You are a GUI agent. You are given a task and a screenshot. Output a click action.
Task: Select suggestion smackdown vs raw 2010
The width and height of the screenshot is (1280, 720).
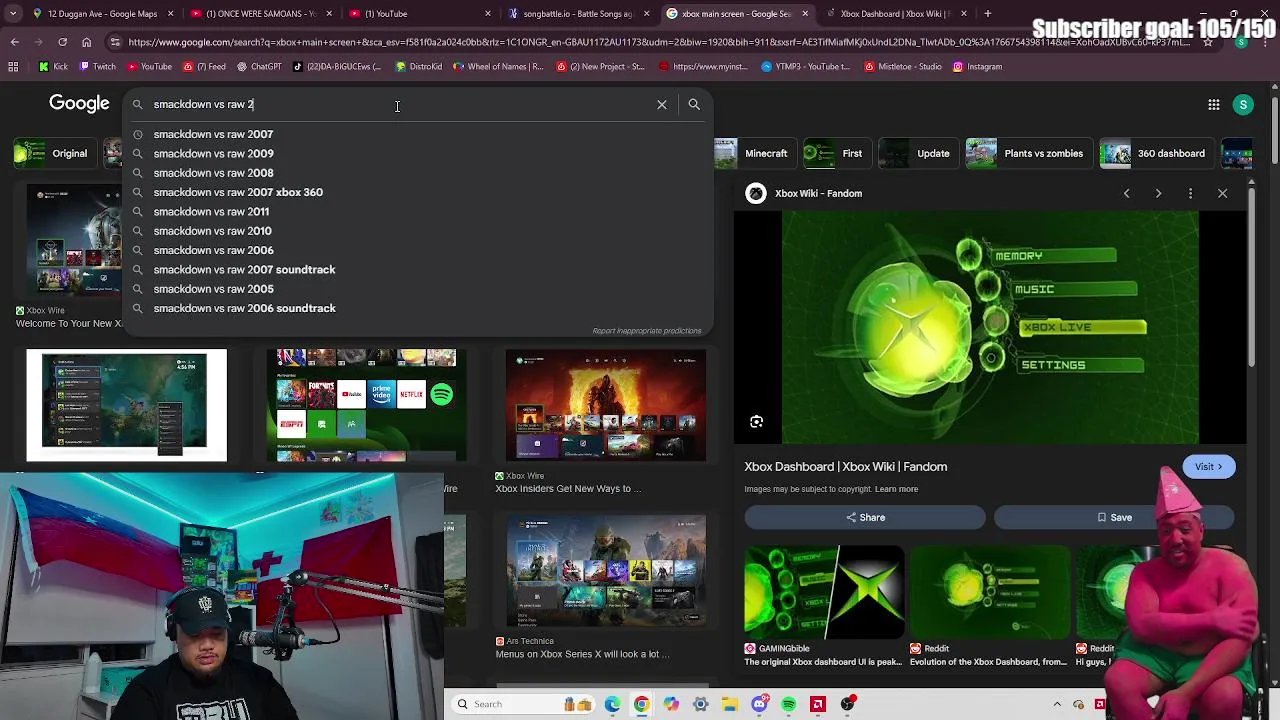(x=418, y=231)
